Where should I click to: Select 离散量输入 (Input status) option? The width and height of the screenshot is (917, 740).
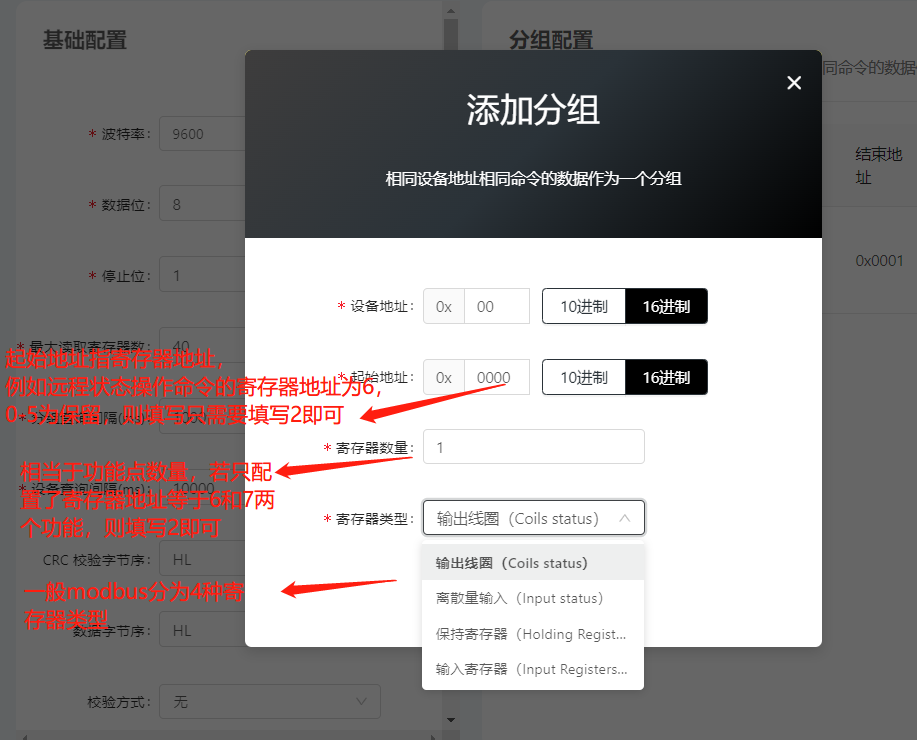(533, 597)
